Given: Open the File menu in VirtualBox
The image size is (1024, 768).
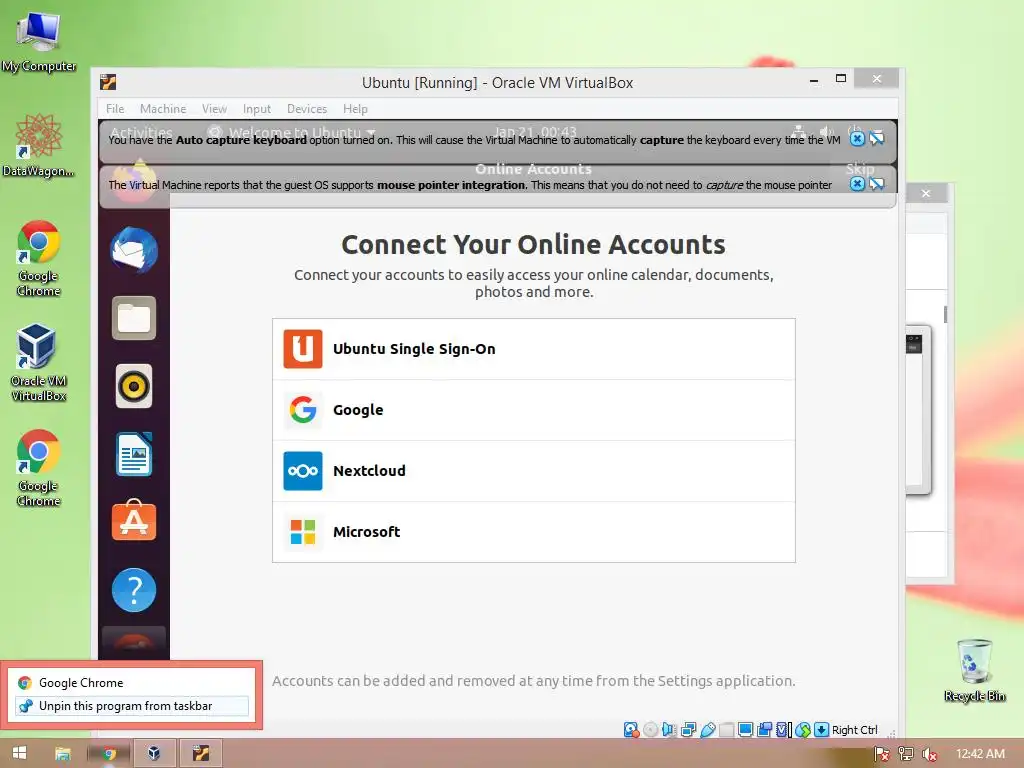Looking at the screenshot, I should point(115,109).
